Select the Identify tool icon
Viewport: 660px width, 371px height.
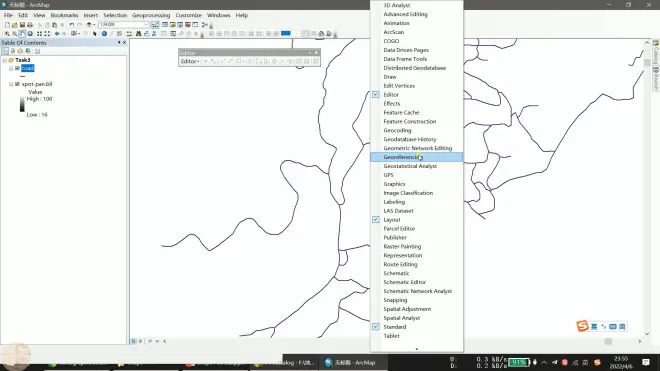[x=104, y=34]
